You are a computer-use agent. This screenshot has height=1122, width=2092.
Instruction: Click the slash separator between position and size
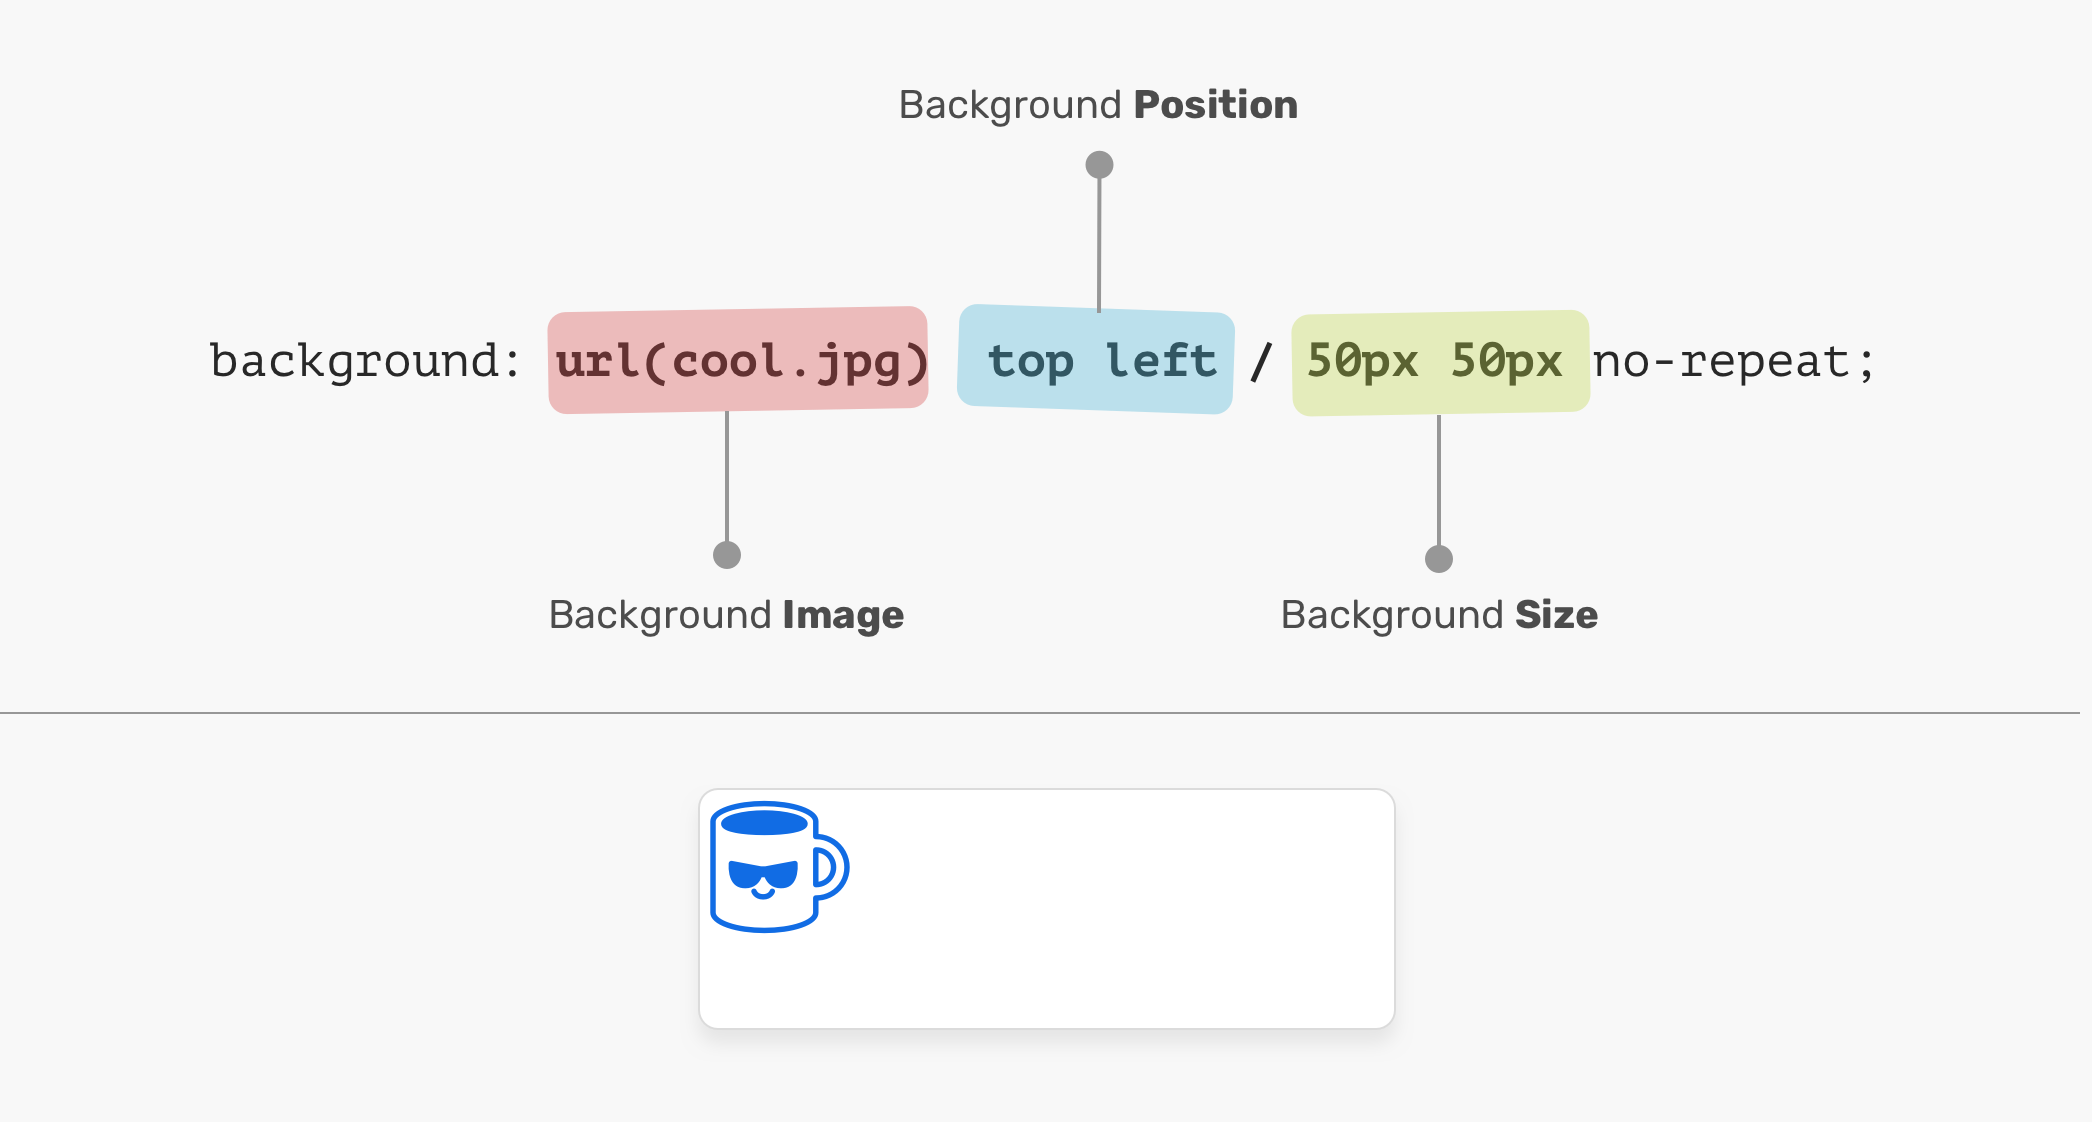(x=1262, y=361)
